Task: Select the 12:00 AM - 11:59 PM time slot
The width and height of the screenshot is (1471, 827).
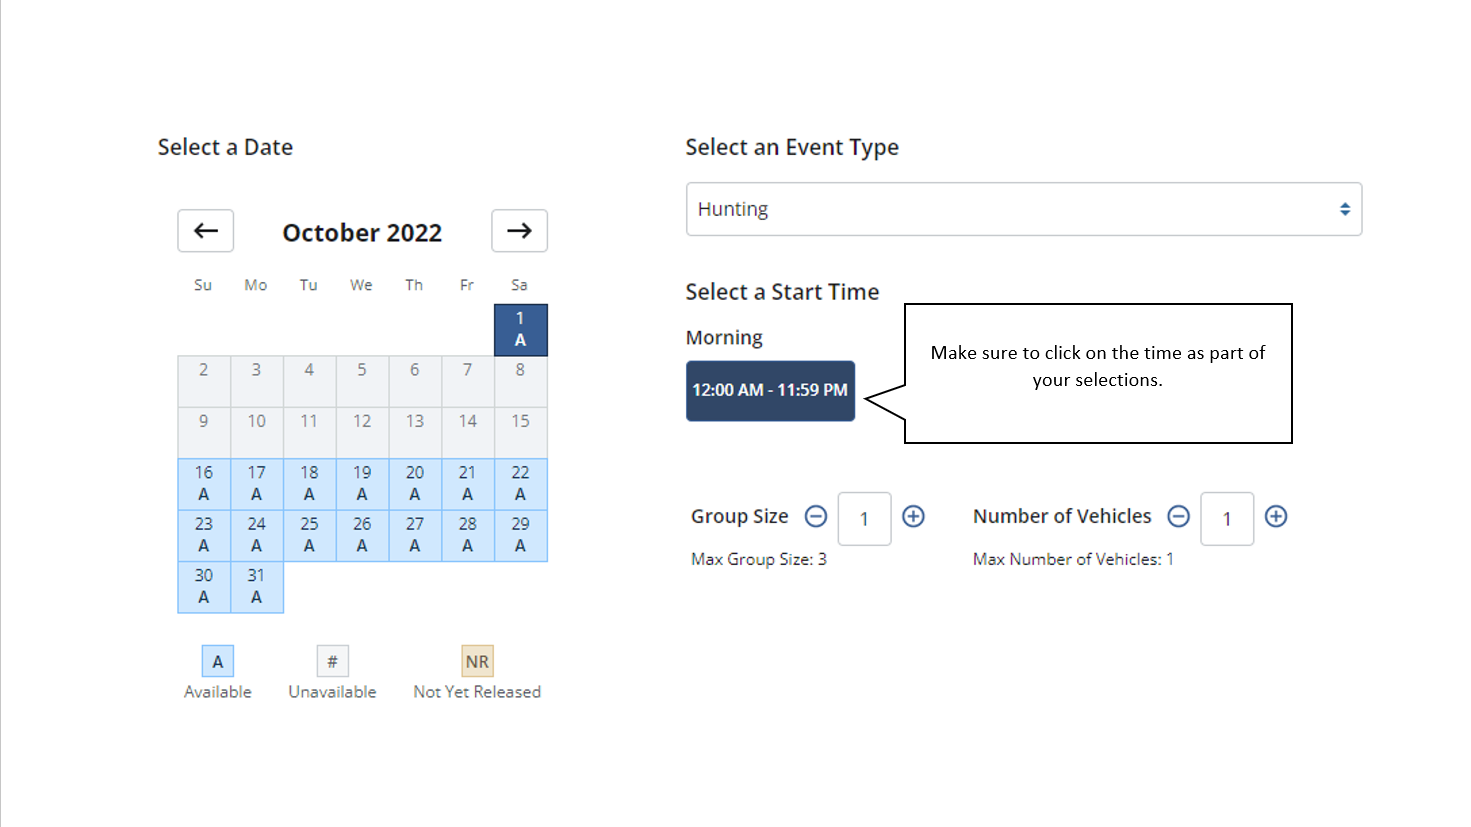Action: pos(770,390)
